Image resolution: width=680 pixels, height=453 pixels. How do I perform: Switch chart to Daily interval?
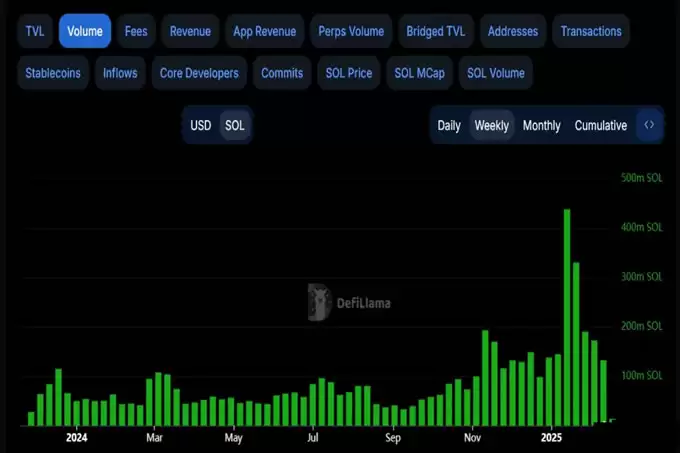449,126
